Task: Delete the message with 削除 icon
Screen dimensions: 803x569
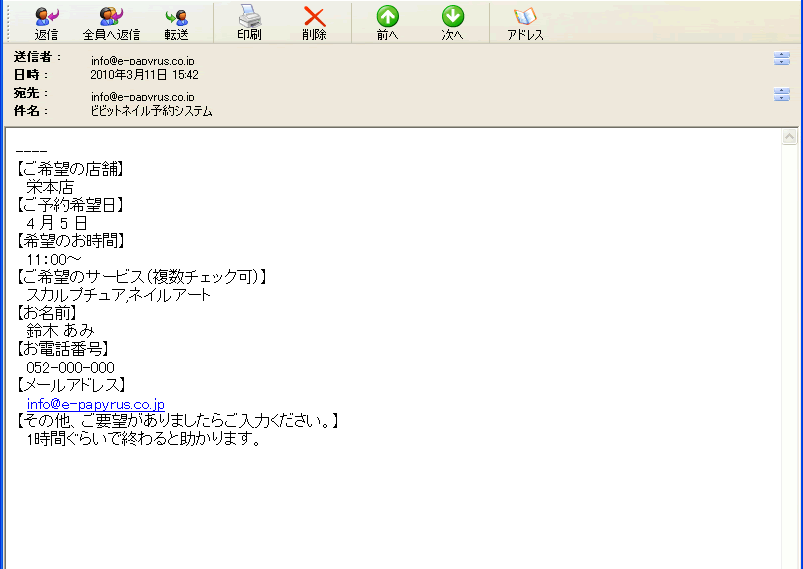Action: pos(314,23)
